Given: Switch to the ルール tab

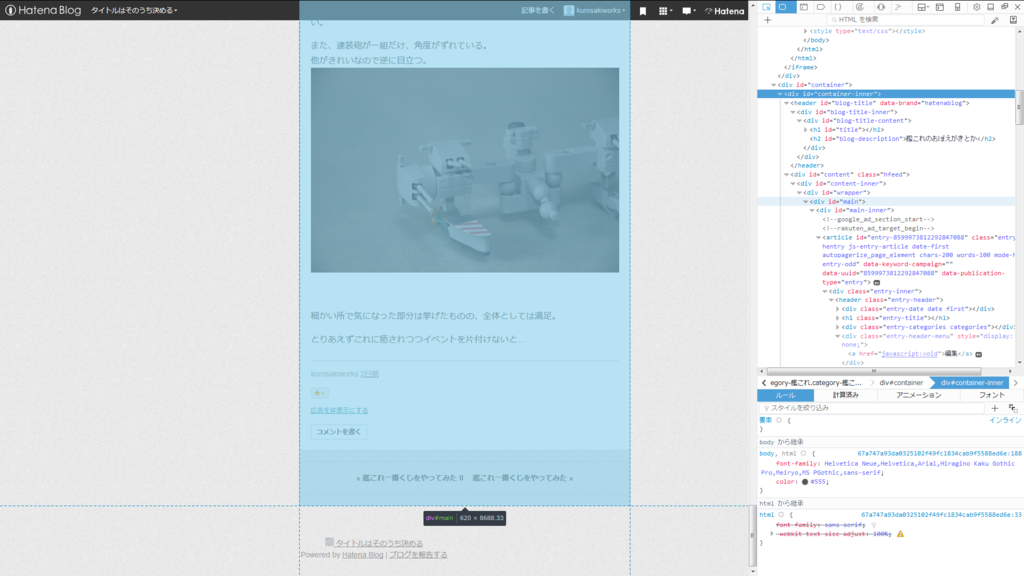Looking at the screenshot, I should pyautogui.click(x=786, y=395).
